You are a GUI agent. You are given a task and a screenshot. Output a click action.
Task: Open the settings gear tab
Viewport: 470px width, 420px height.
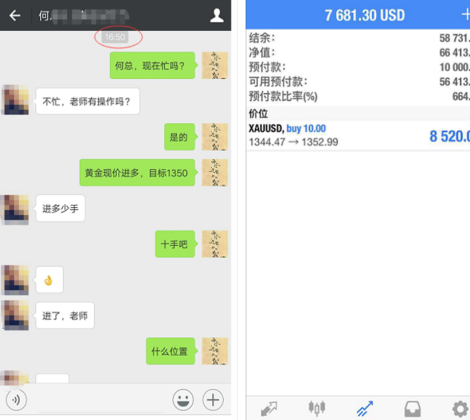tap(461, 409)
